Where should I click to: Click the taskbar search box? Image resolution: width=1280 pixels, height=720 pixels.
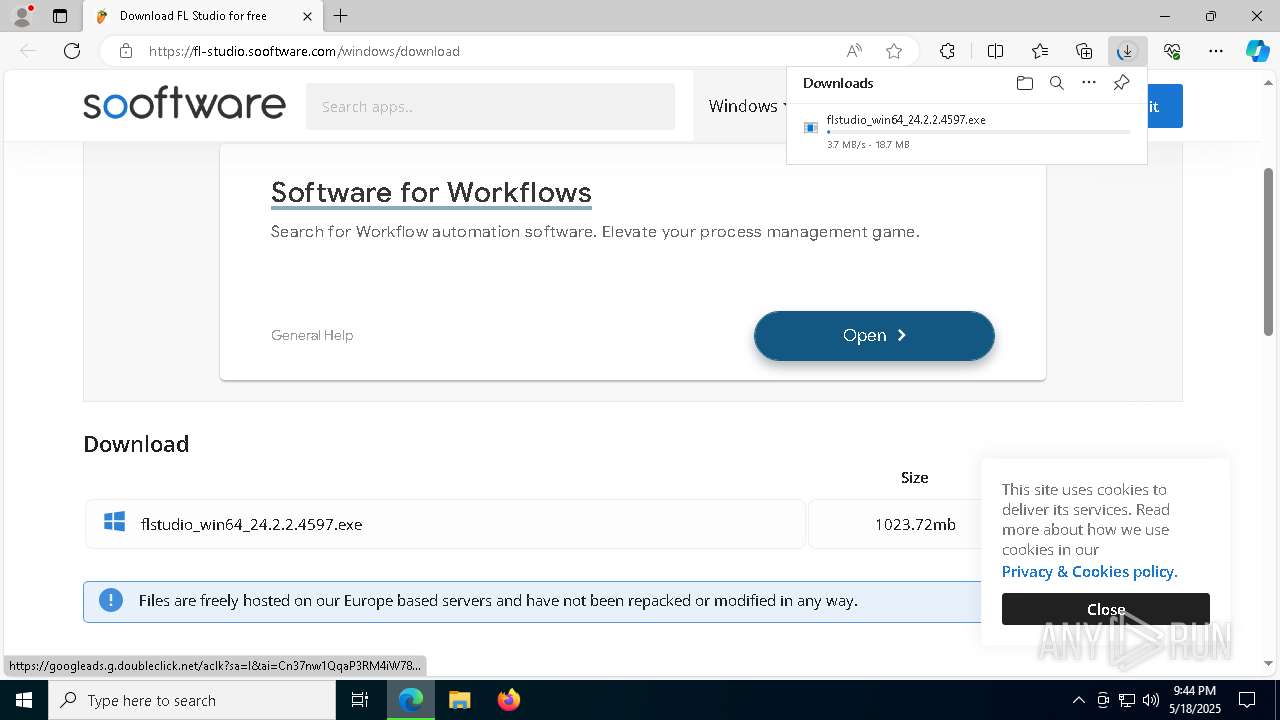click(192, 700)
